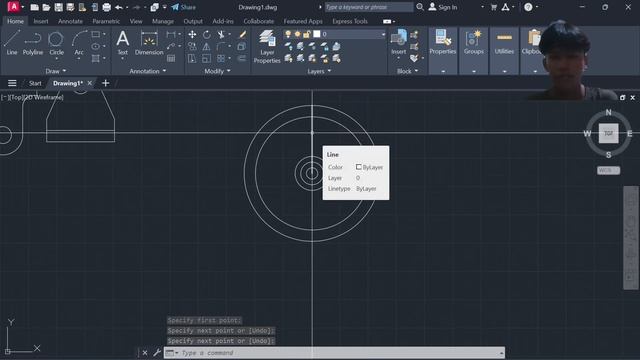Select the Offset tool
640x360 pixels.
click(x=242, y=58)
